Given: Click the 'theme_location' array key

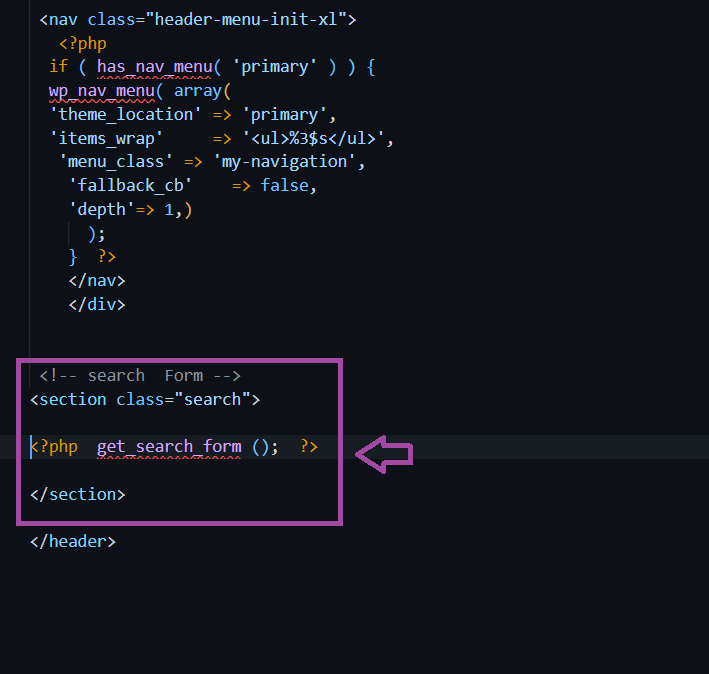Looking at the screenshot, I should pos(125,114).
